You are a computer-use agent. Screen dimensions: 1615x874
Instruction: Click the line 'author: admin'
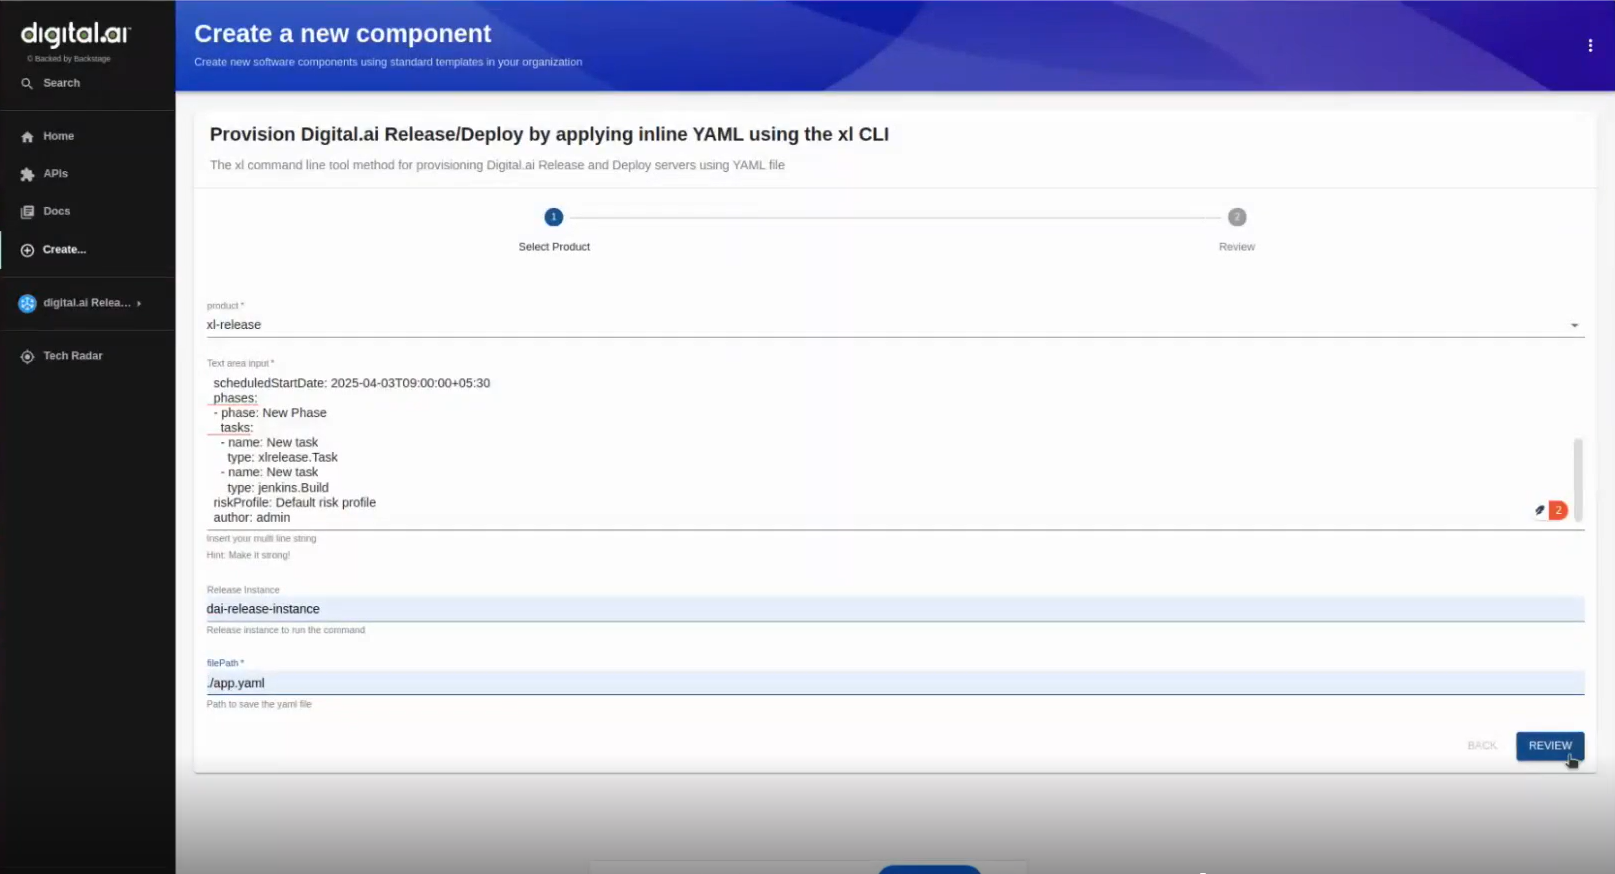[252, 518]
